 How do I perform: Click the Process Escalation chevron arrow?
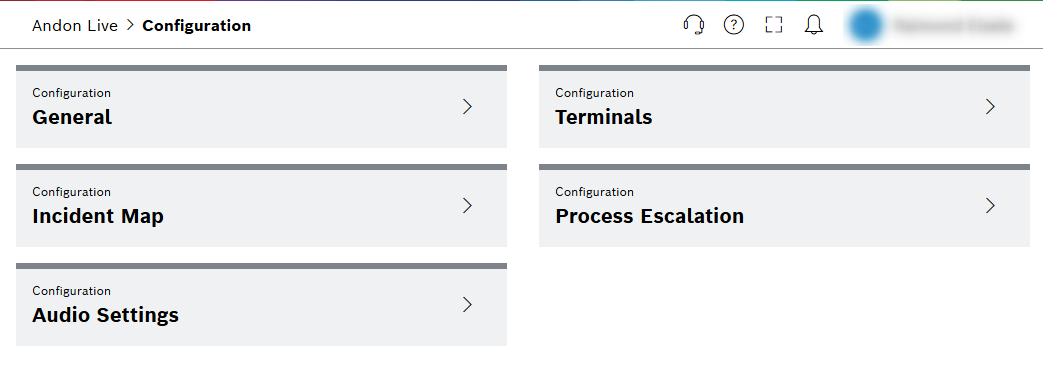[990, 206]
